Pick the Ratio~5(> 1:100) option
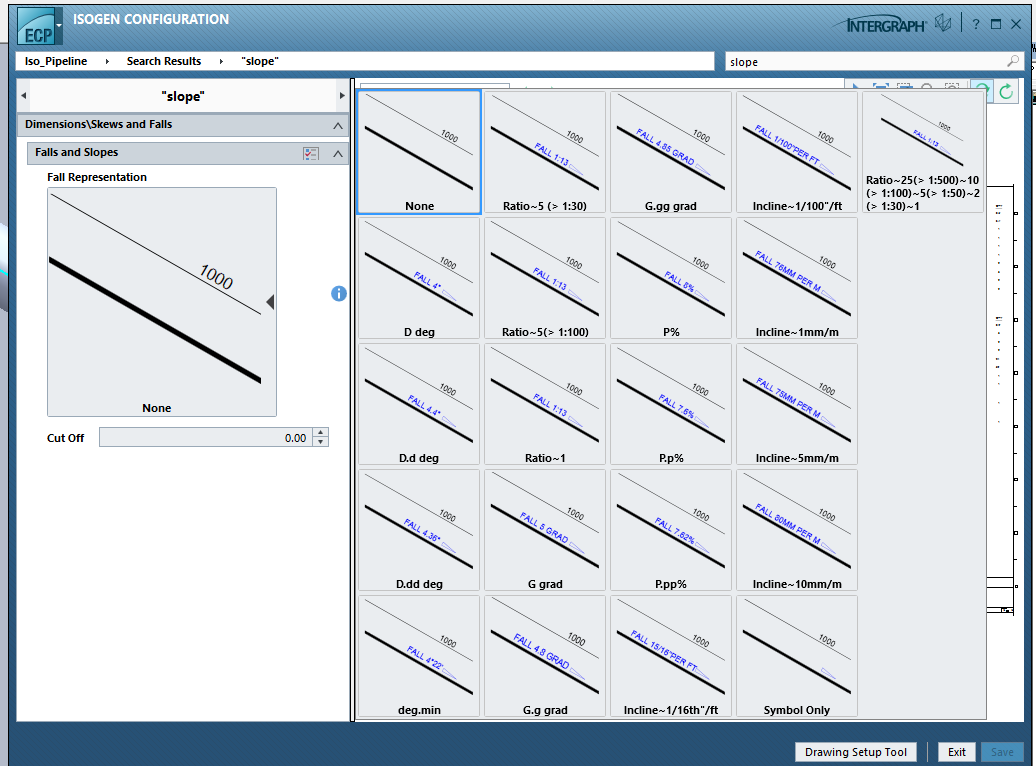Viewport: 1036px width, 766px height. [545, 278]
